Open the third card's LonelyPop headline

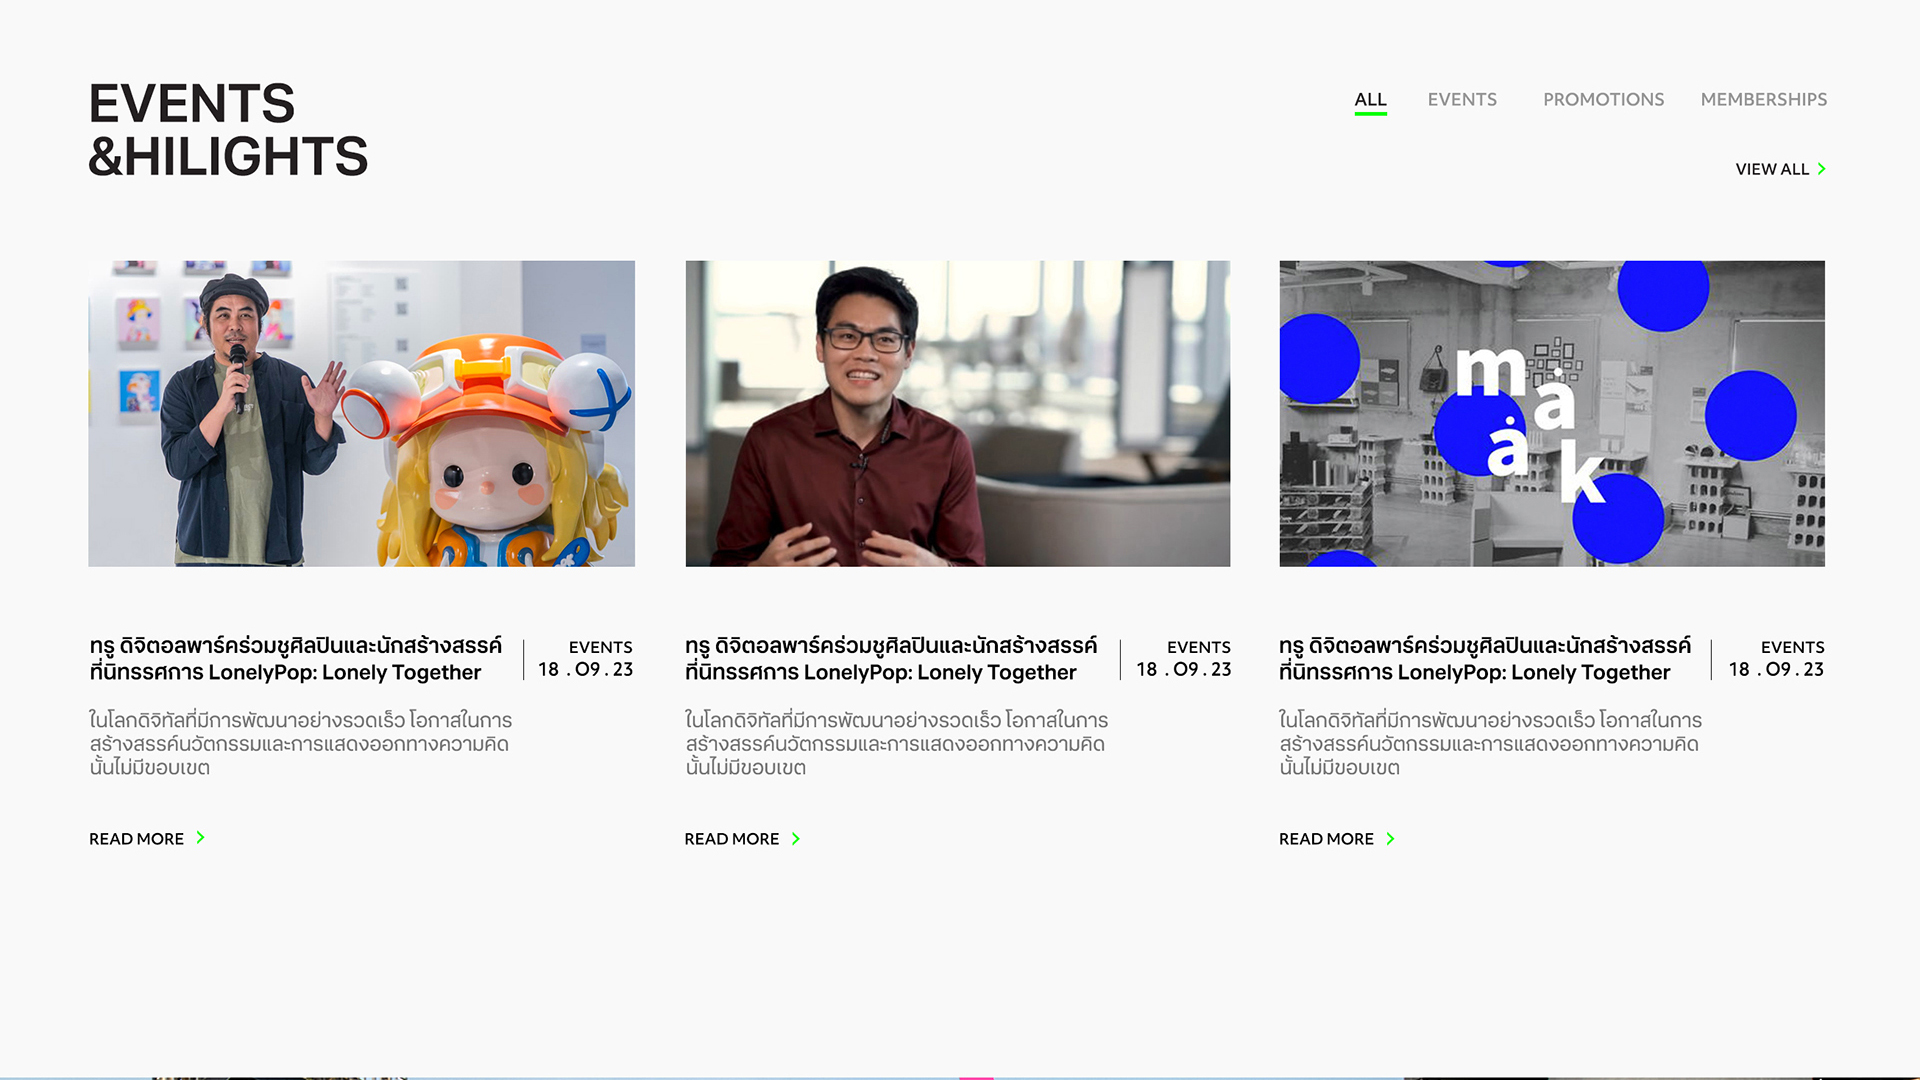click(1485, 659)
